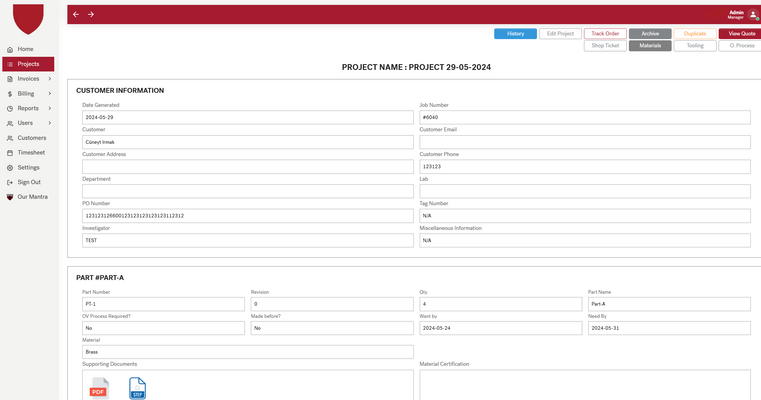
Task: Expand the Billing submenu chevron
Action: [x=50, y=94]
